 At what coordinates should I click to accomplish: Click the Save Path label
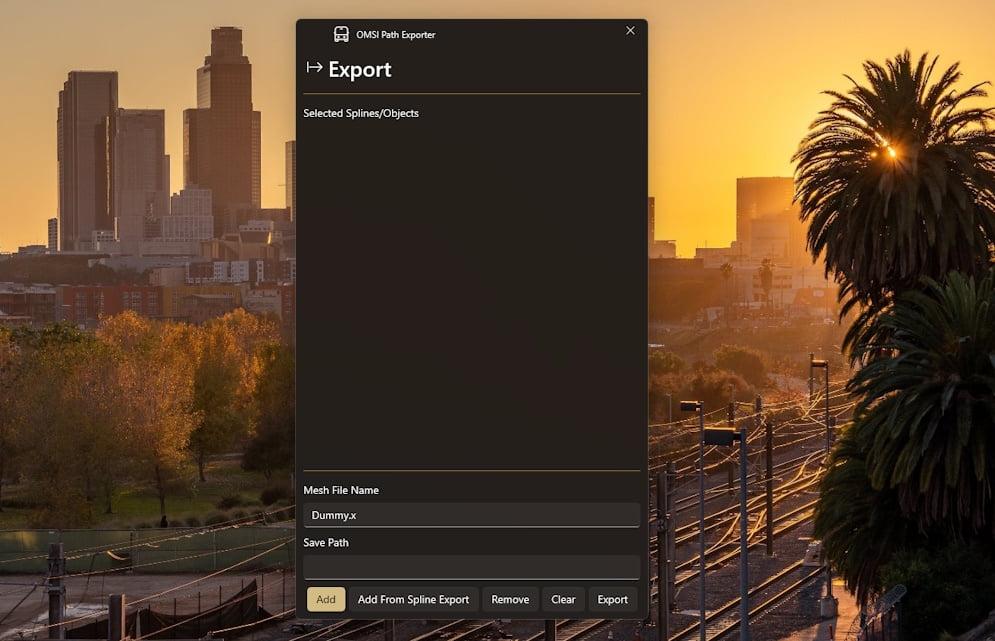pos(326,543)
